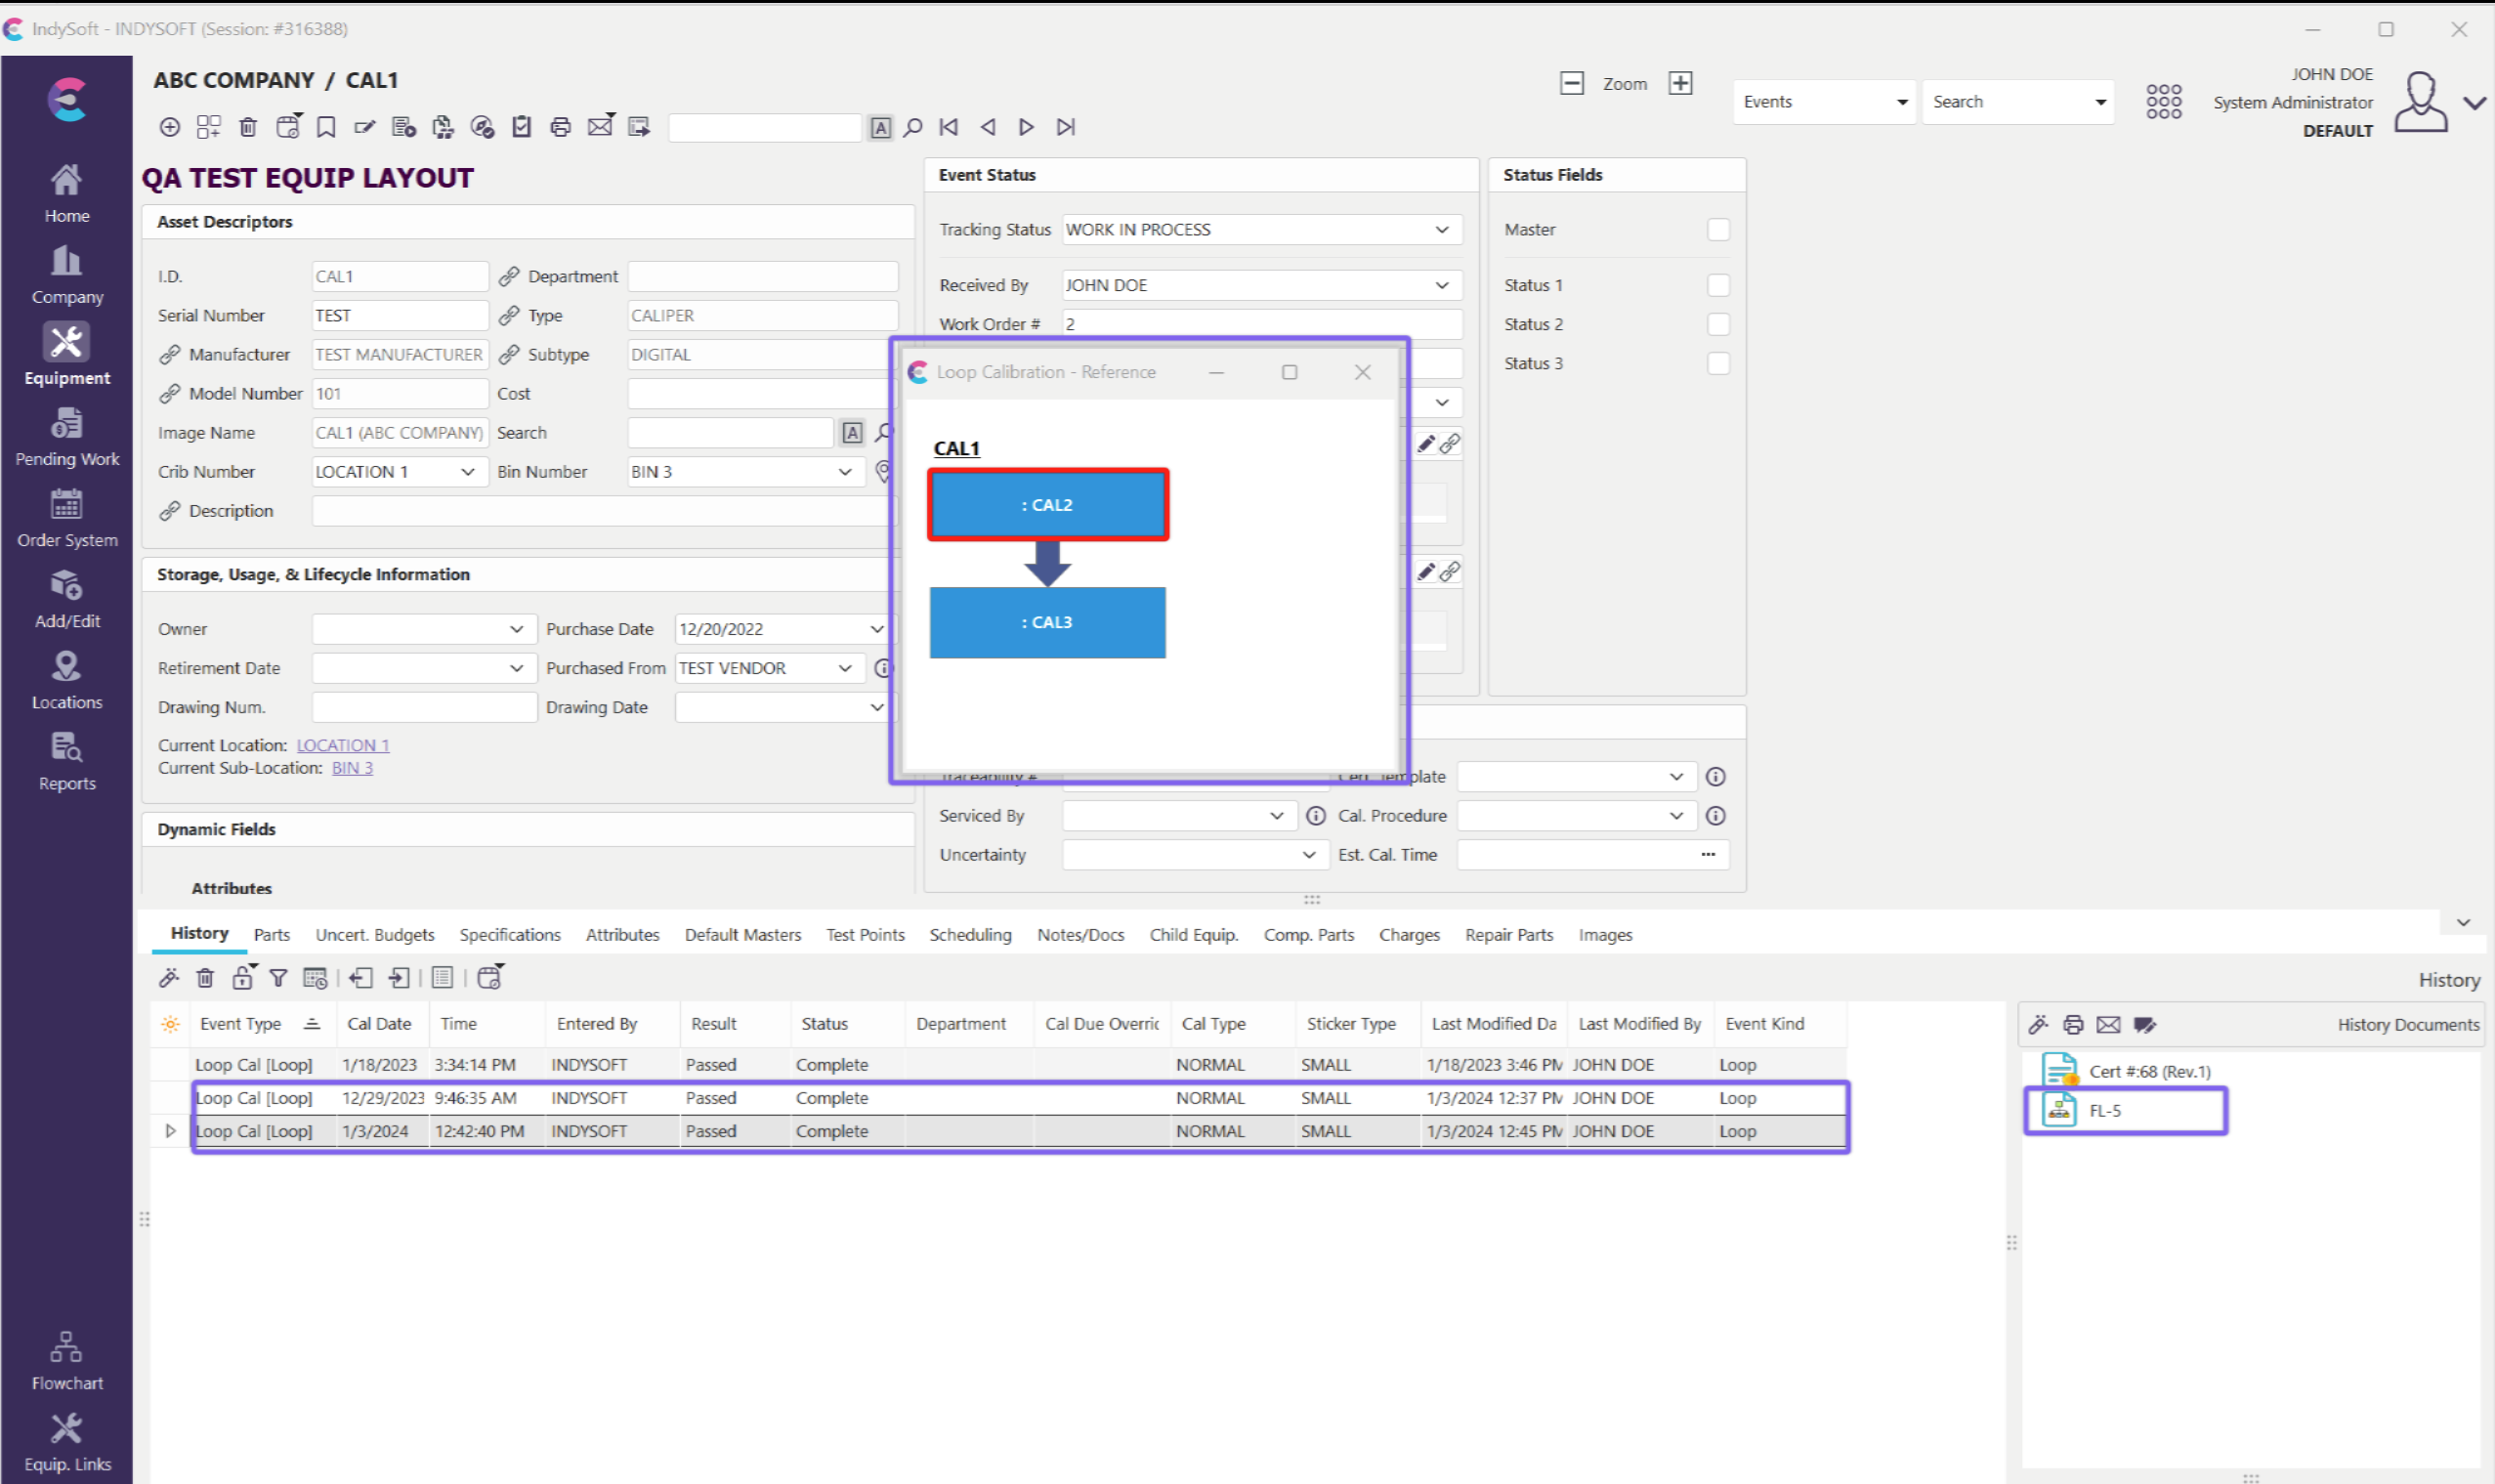Click the bookmark icon in the toolbar
The width and height of the screenshot is (2495, 1484).
(326, 127)
